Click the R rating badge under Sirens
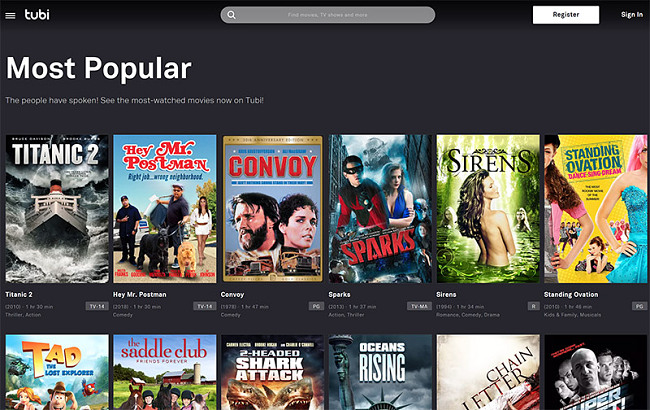Screen dimensions: 650x410 (534, 306)
